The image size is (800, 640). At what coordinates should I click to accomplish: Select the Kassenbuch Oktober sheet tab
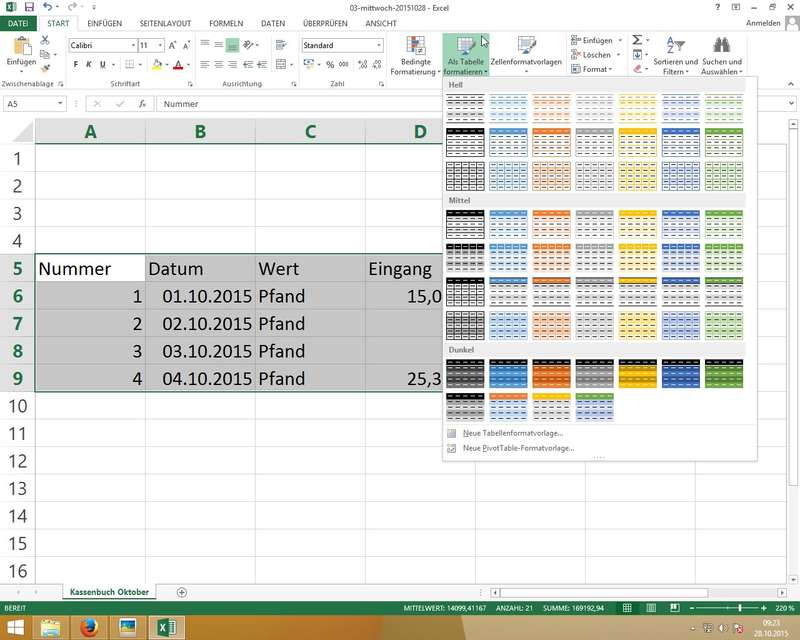(x=109, y=592)
